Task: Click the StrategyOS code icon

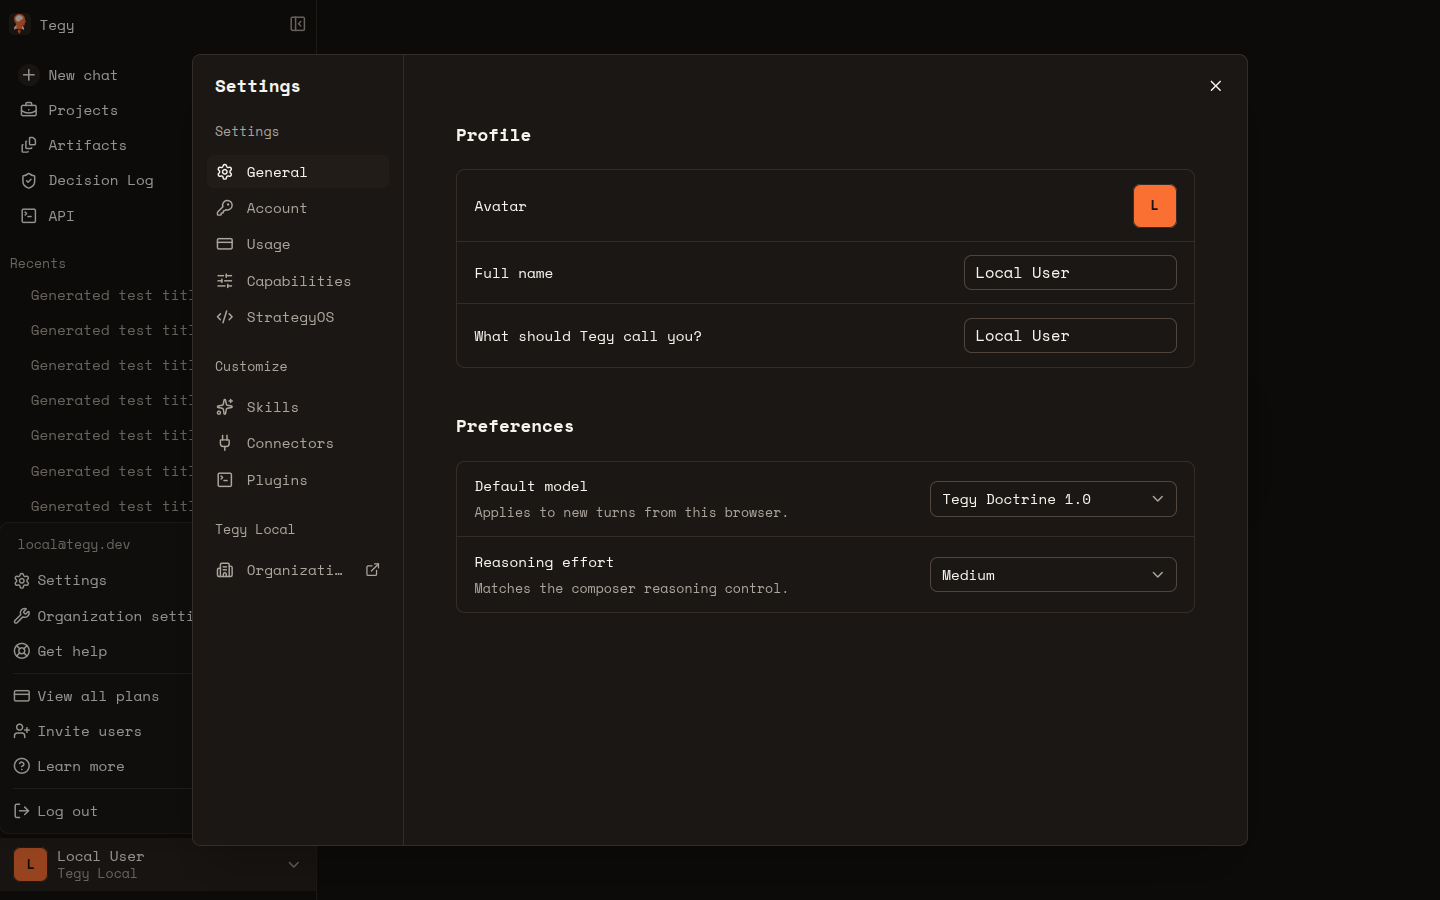Action: pos(225,317)
